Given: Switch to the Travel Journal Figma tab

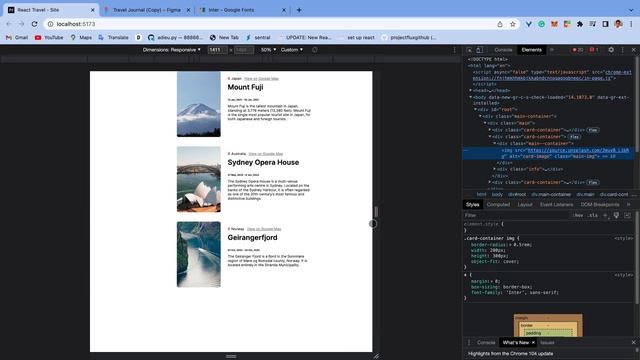Looking at the screenshot, I should [147, 10].
